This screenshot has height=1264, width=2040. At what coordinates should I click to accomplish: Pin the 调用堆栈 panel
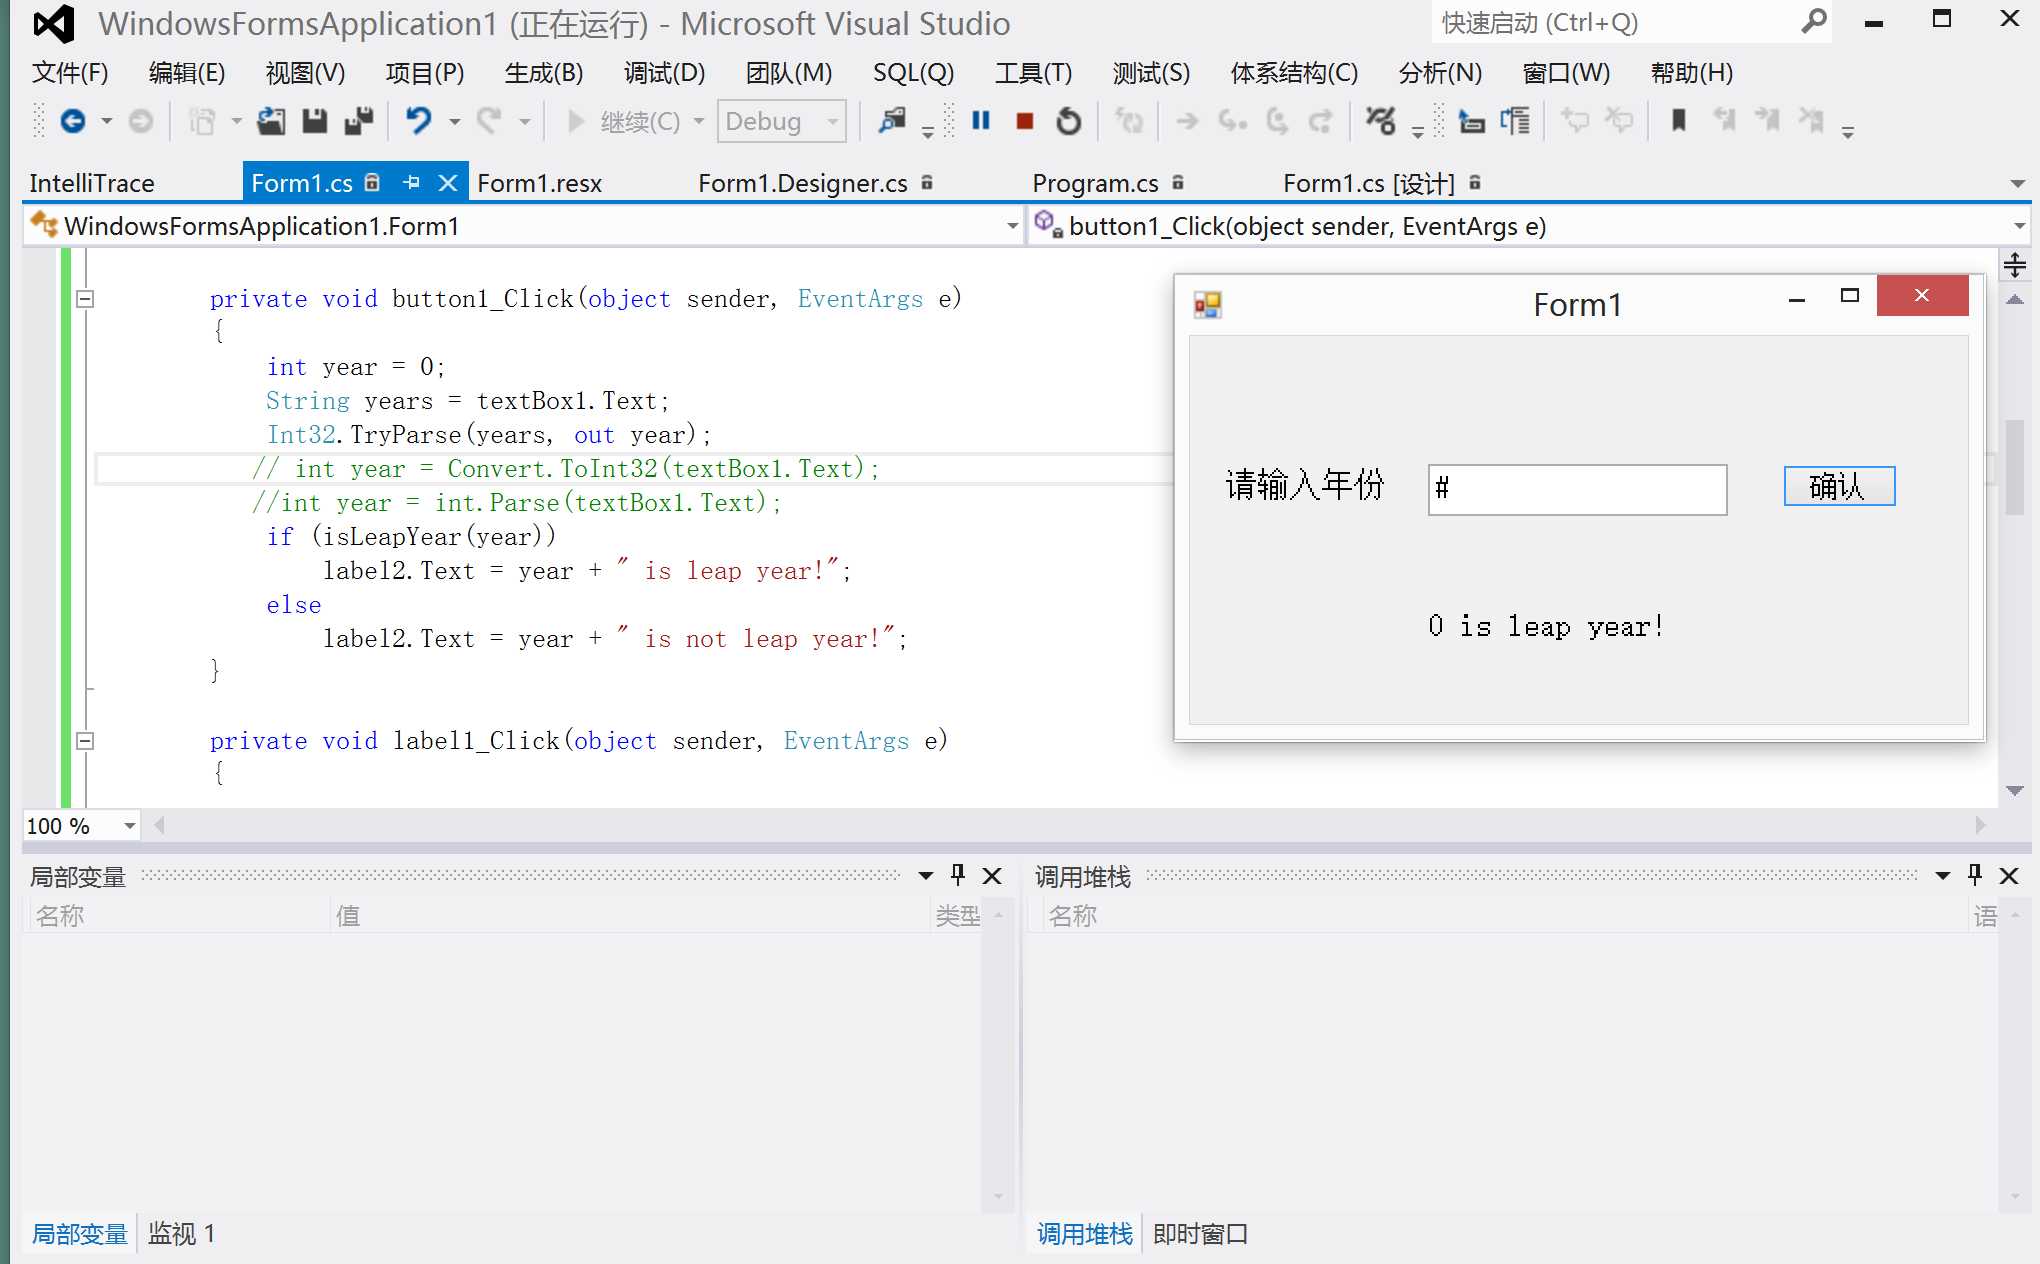1975,875
